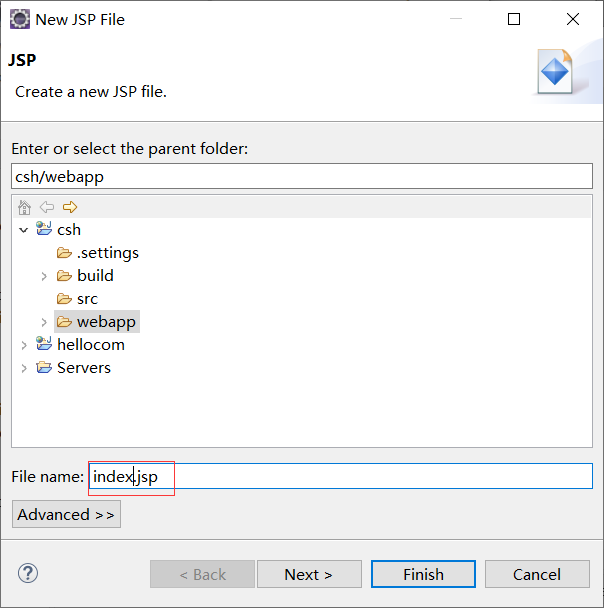Click the Finish button

(x=423, y=574)
